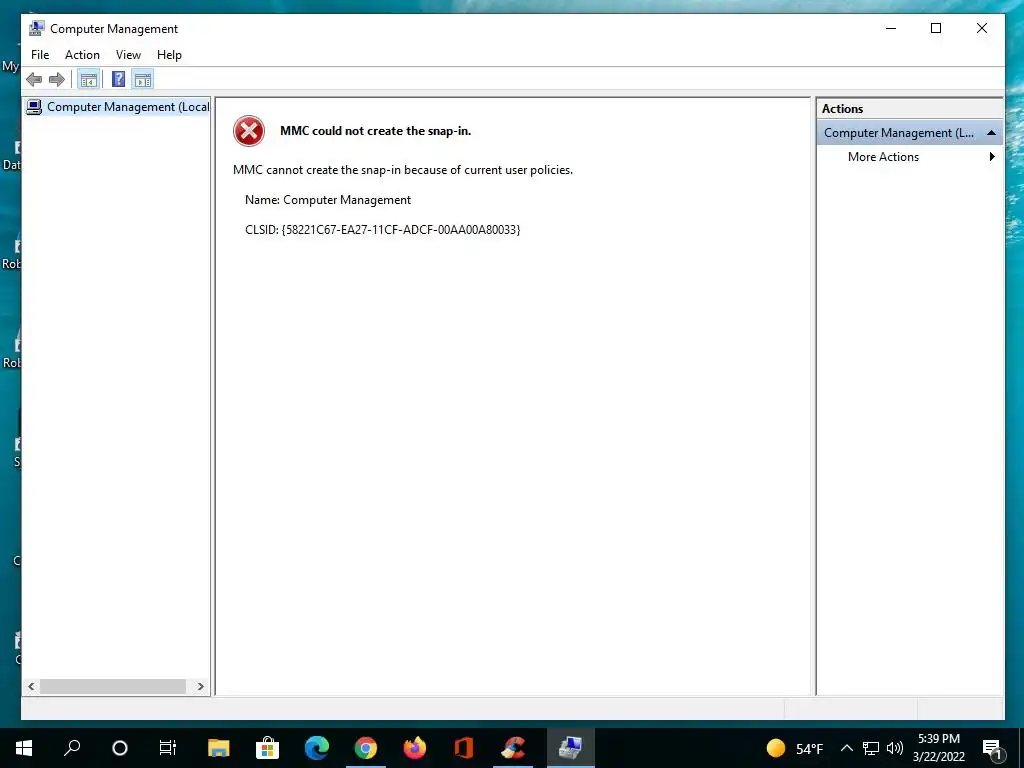Click the red error icon

click(x=249, y=131)
